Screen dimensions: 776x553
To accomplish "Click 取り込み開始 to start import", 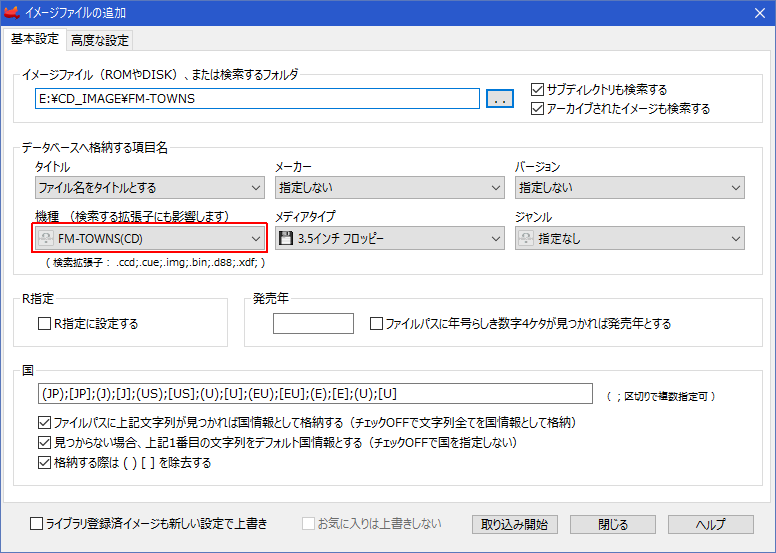I will [x=514, y=524].
